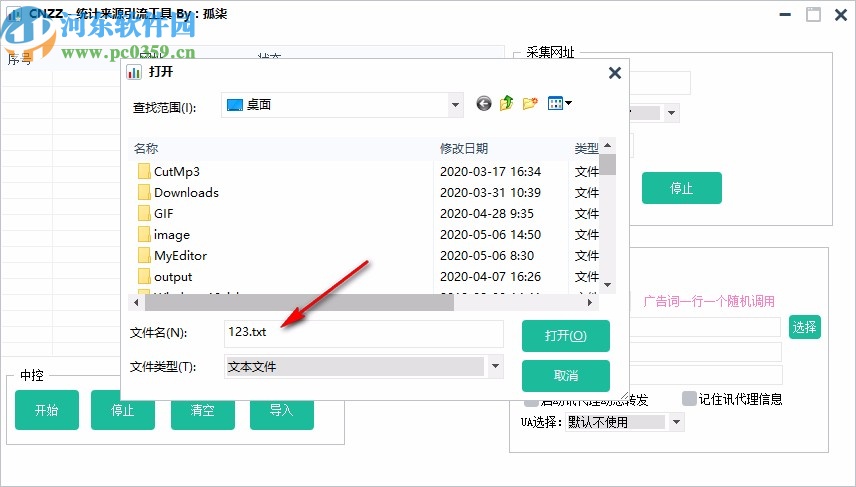
Task: Create a new folder icon in the dialog
Action: coord(530,103)
